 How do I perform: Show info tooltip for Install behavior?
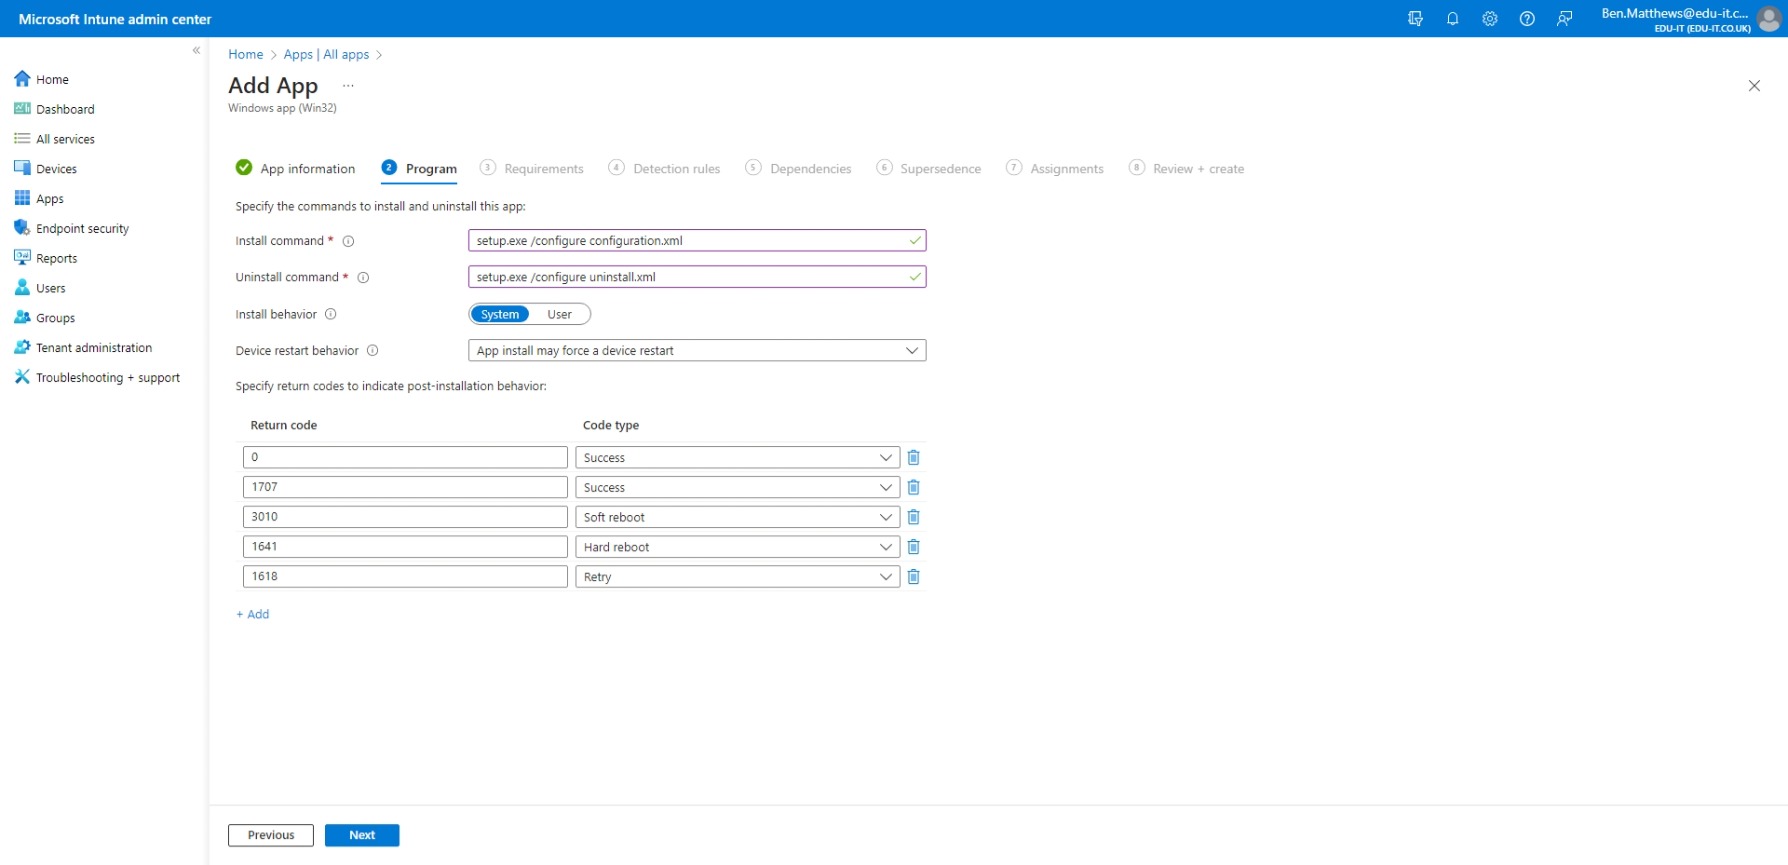[330, 314]
